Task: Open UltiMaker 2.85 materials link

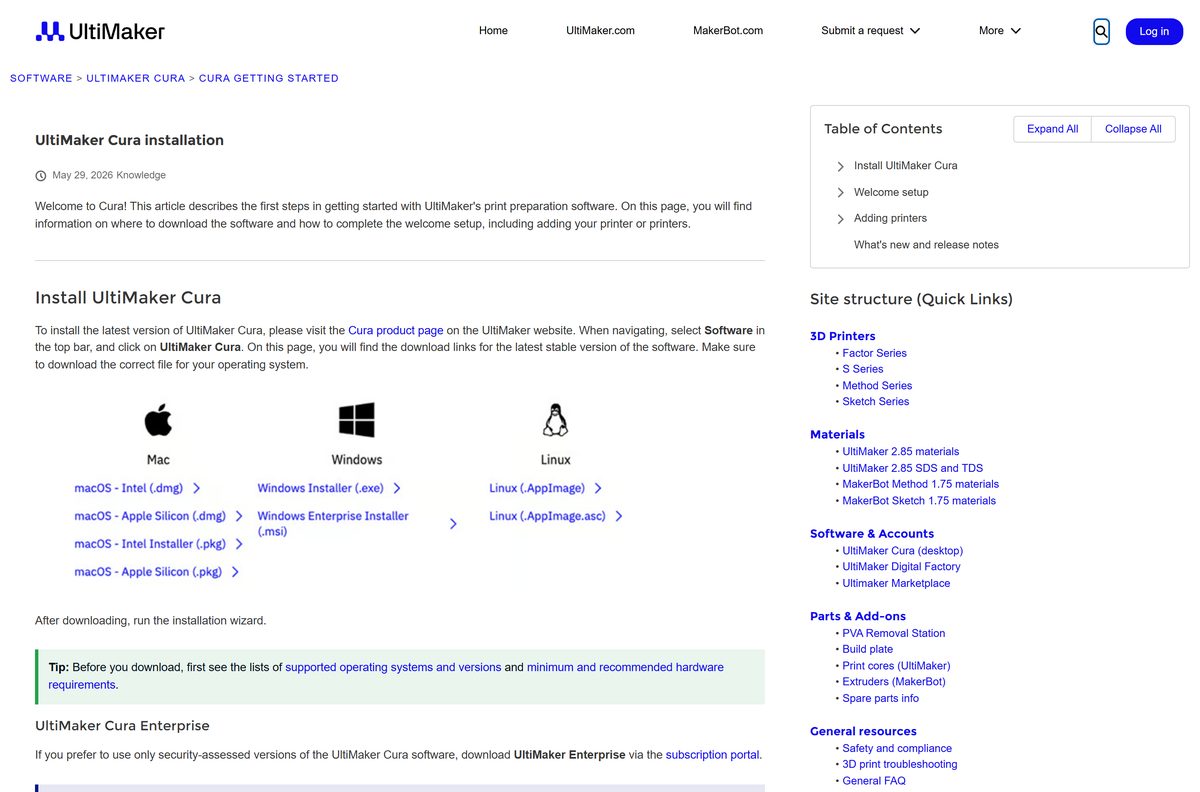Action: [900, 451]
